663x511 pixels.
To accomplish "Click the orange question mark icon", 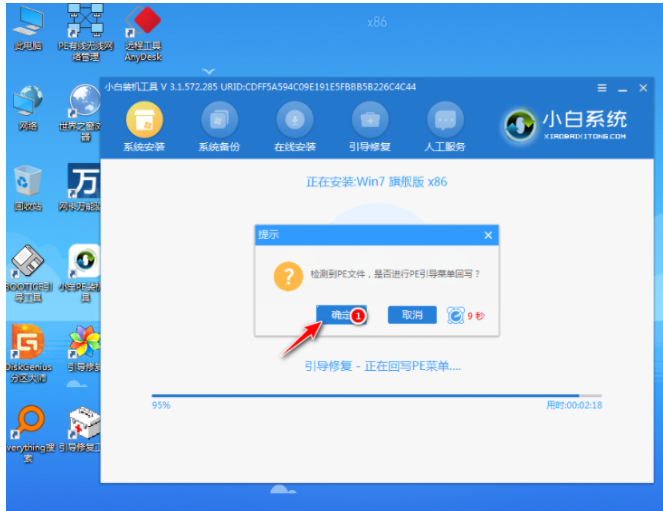I will coord(288,277).
